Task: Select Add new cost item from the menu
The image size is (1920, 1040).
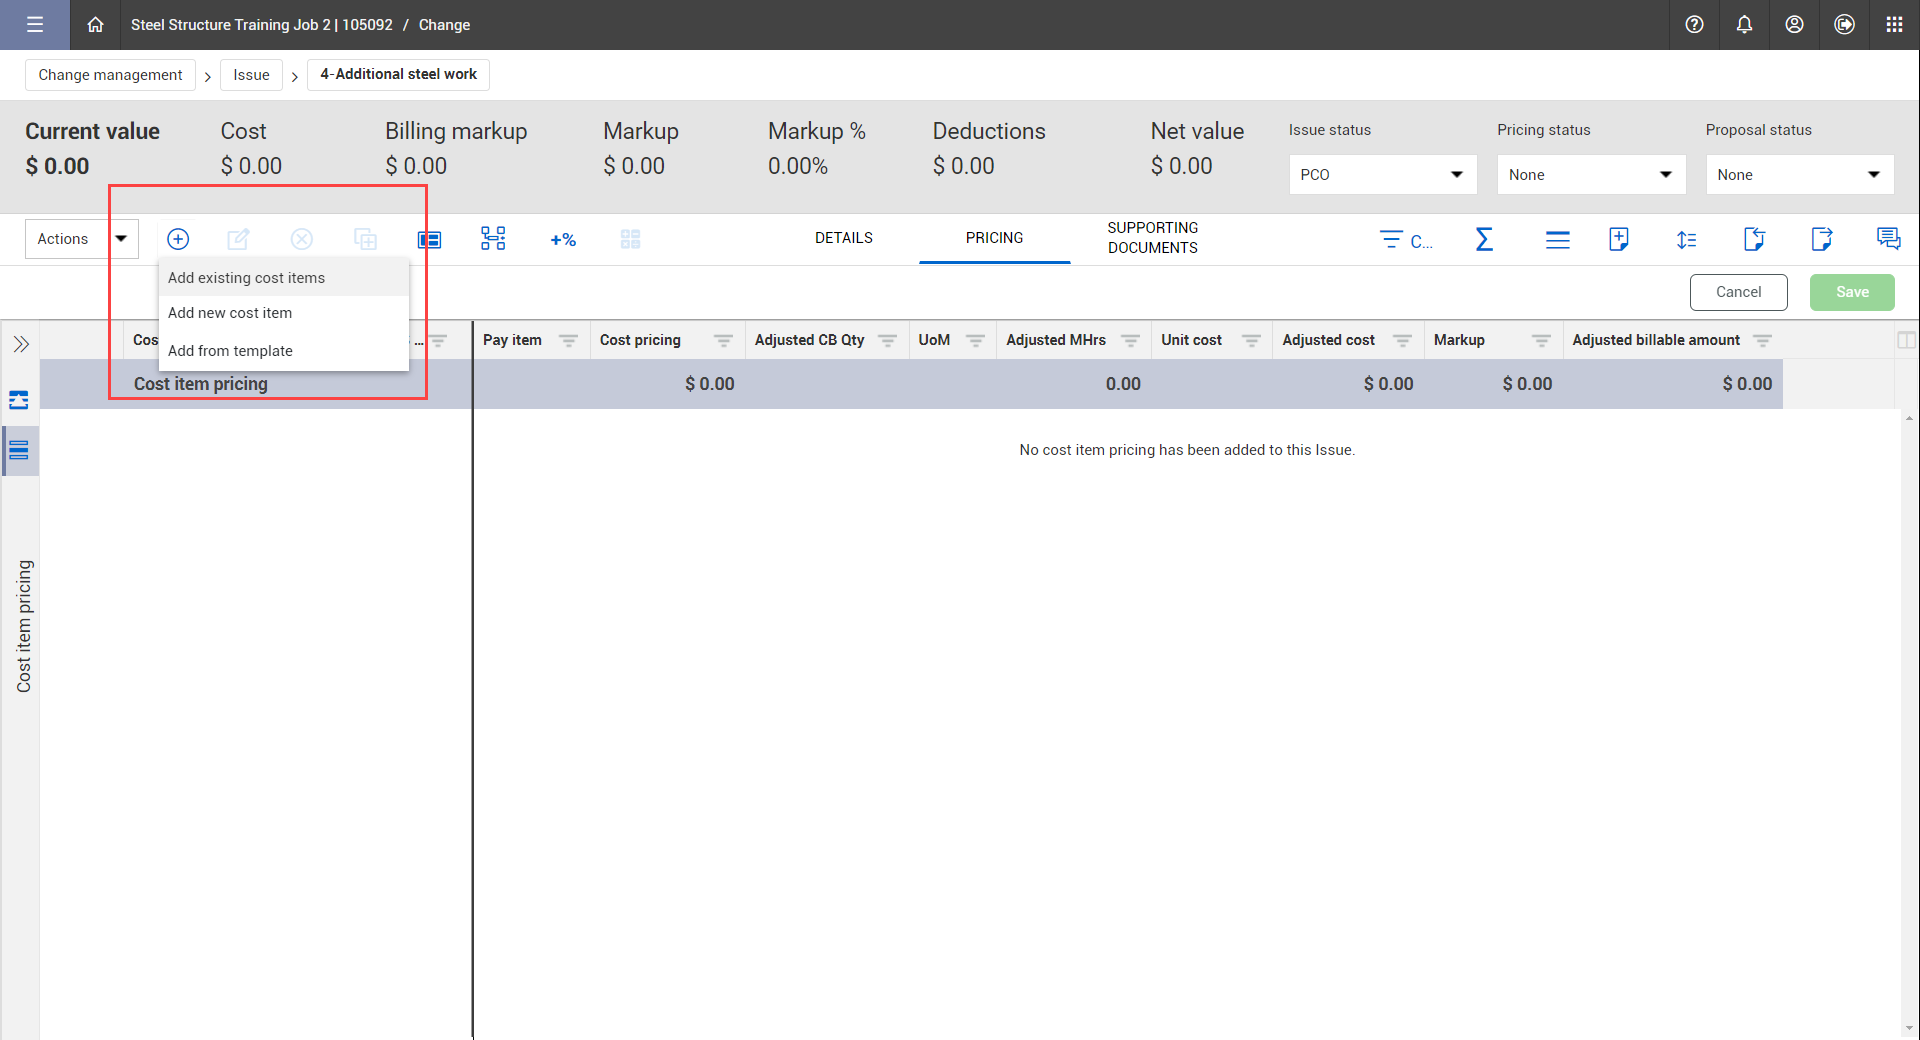Action: click(x=230, y=313)
